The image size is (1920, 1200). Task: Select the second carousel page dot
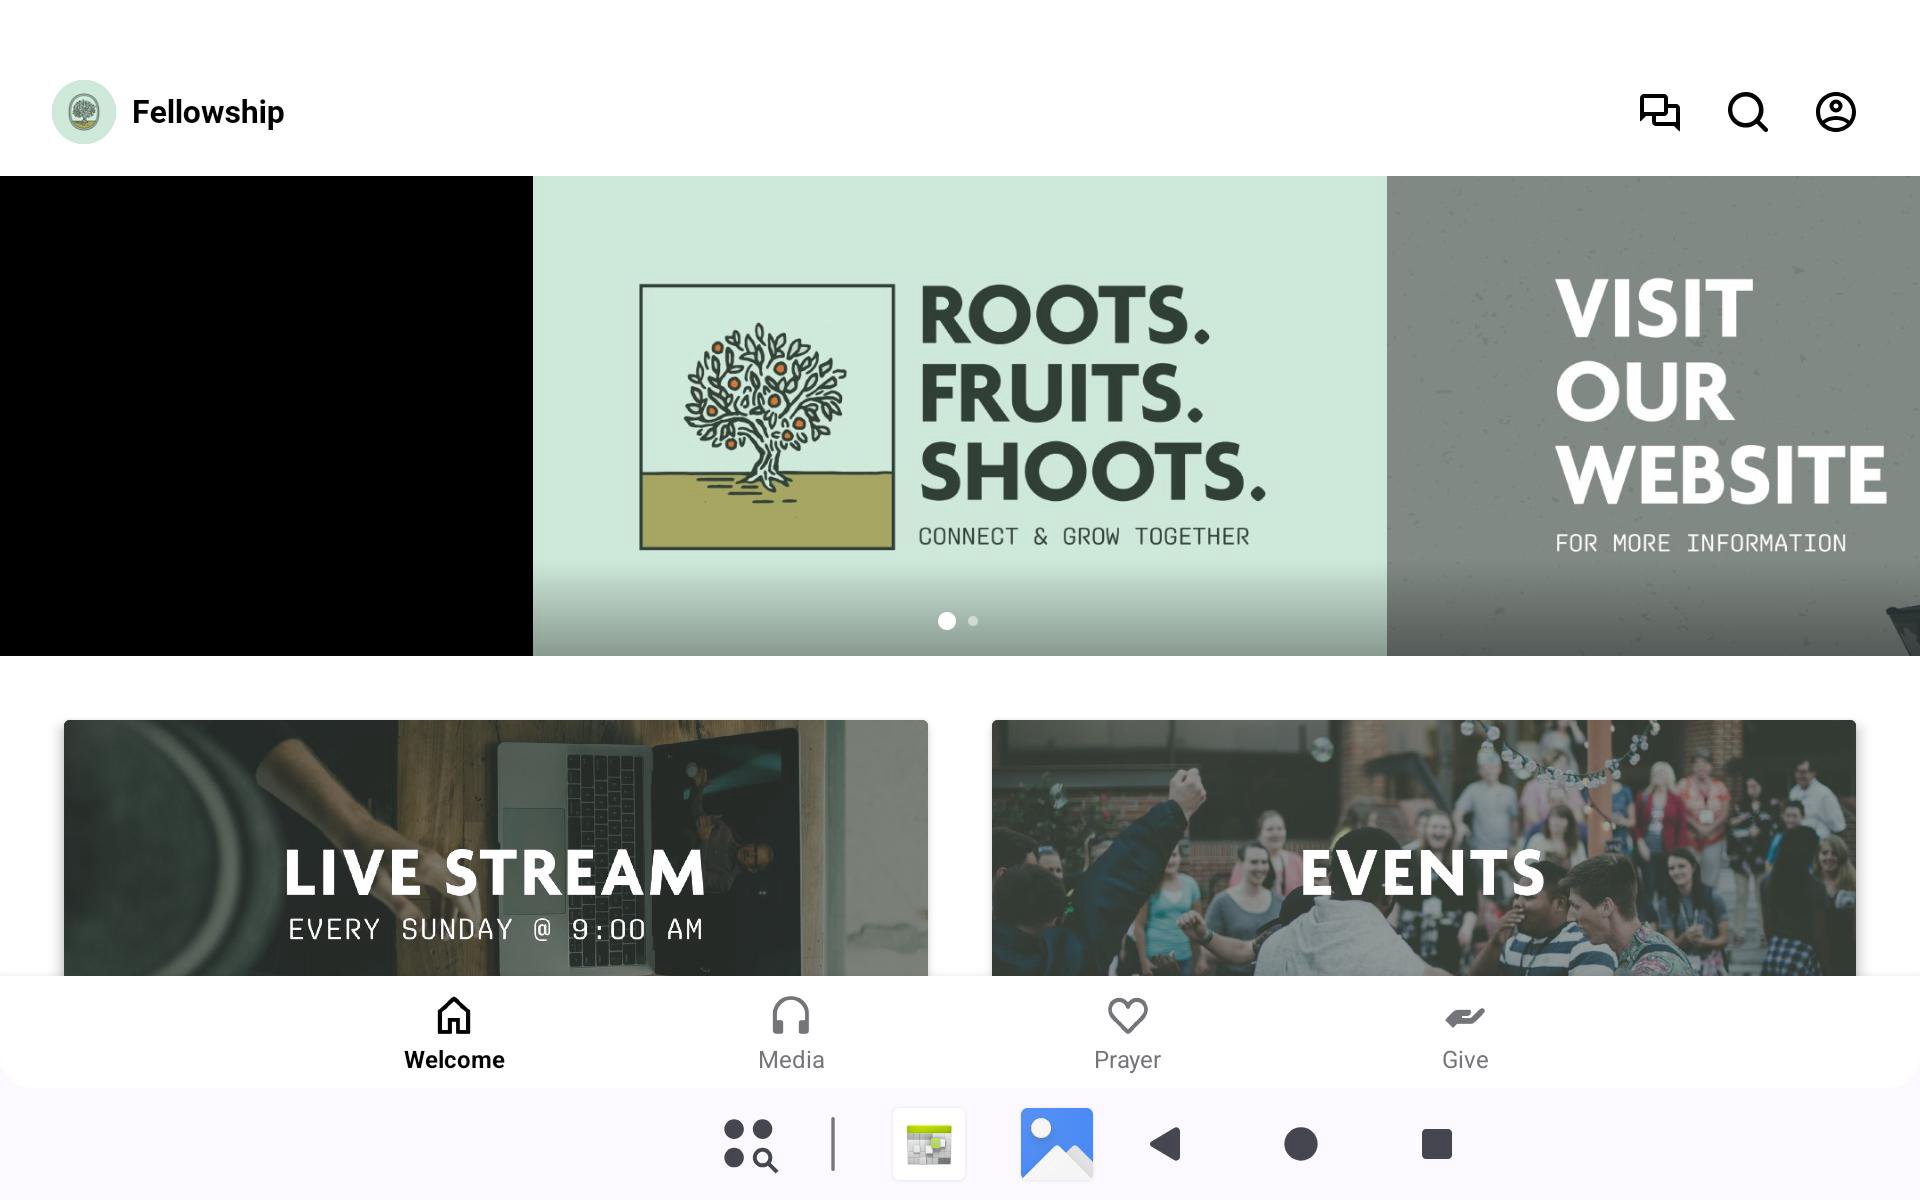tap(973, 621)
